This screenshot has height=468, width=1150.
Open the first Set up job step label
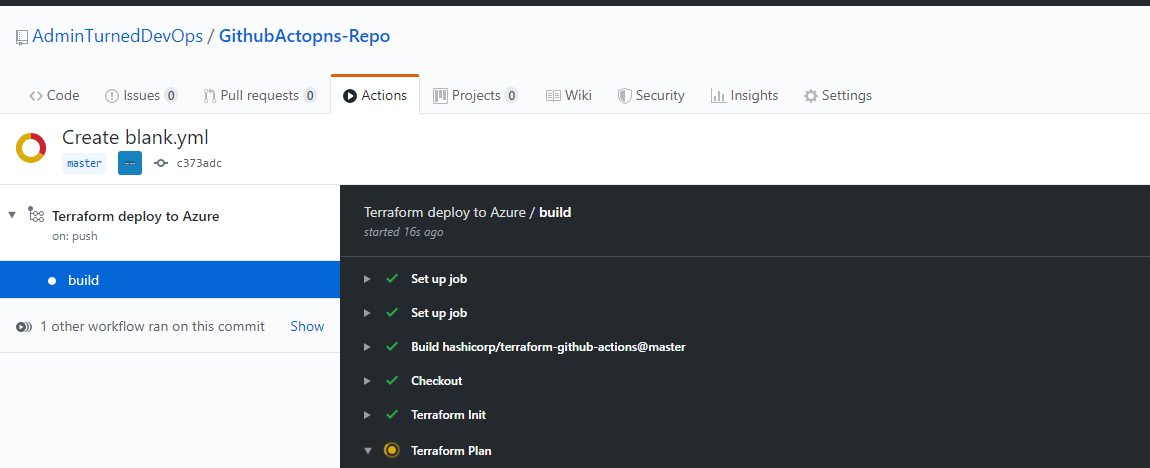[x=439, y=279]
